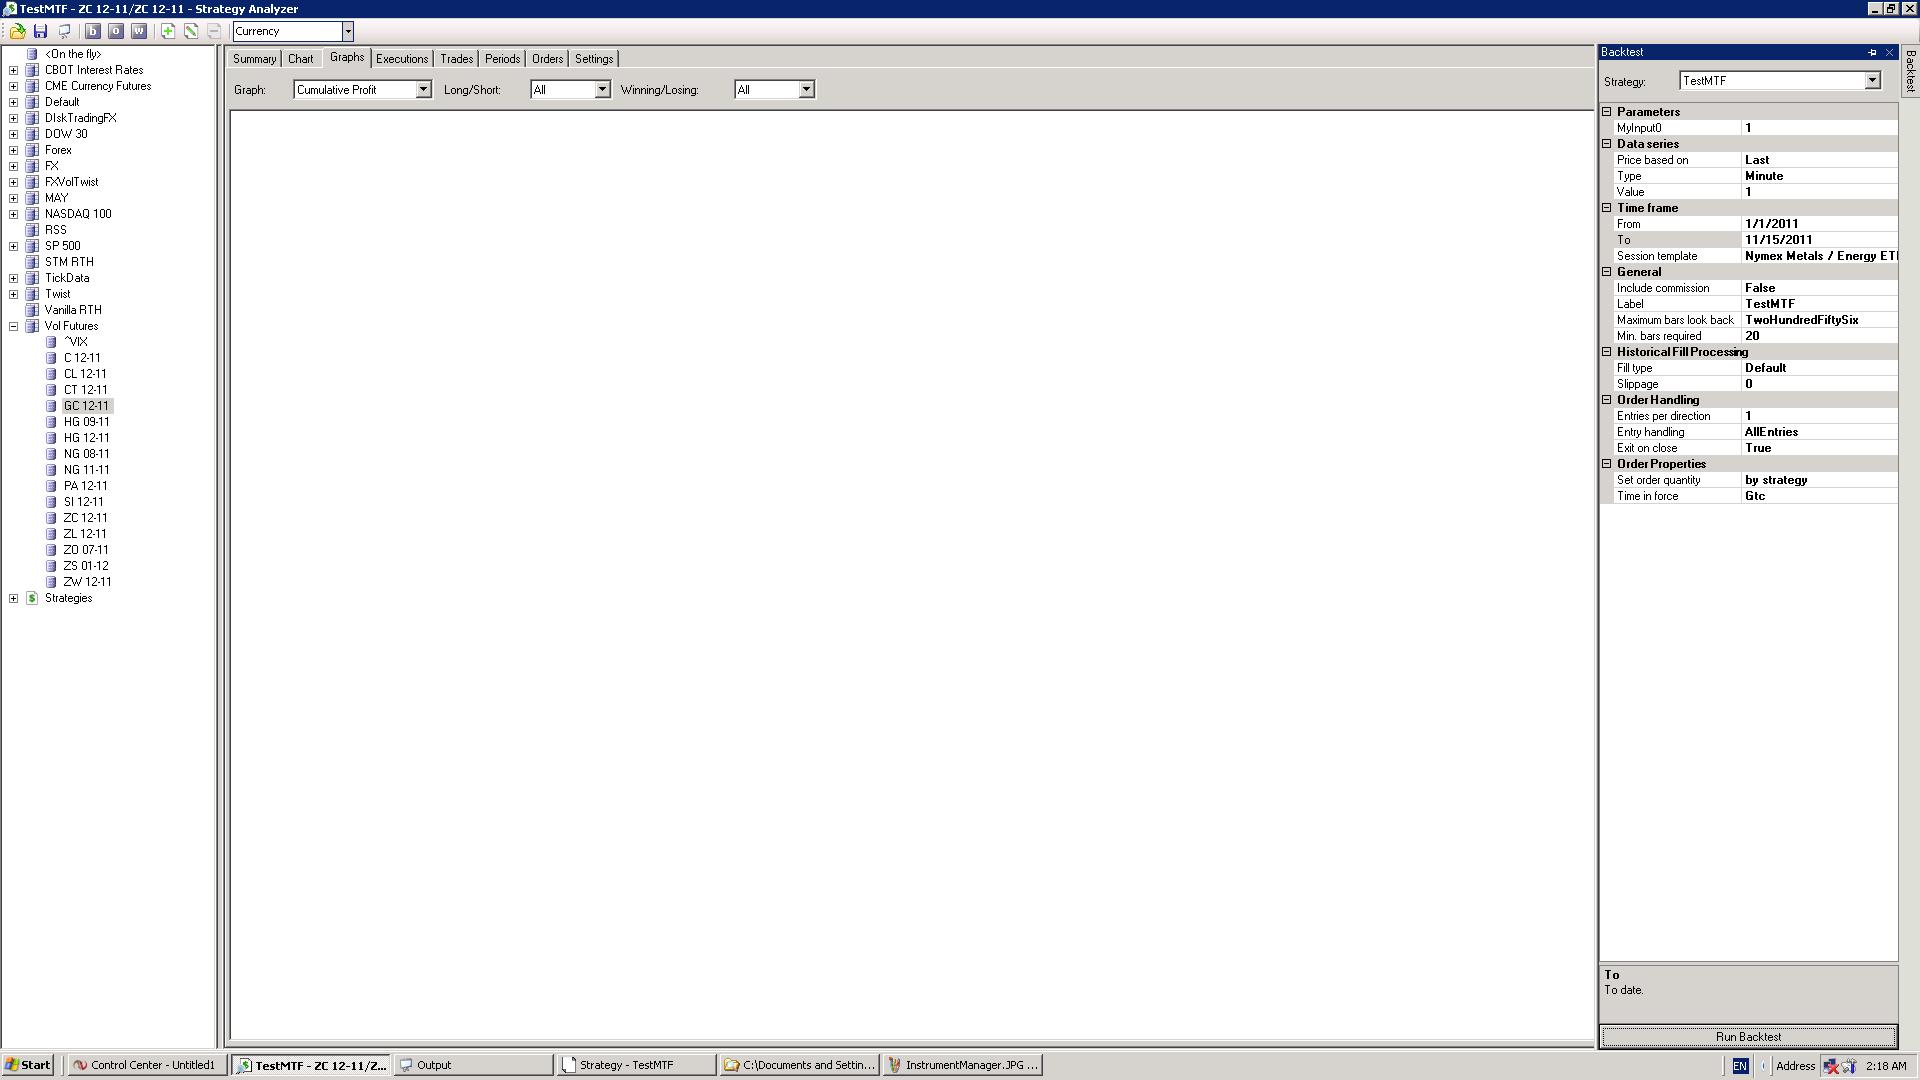Collapse the Time frame property section
The height and width of the screenshot is (1080, 1920).
point(1607,208)
